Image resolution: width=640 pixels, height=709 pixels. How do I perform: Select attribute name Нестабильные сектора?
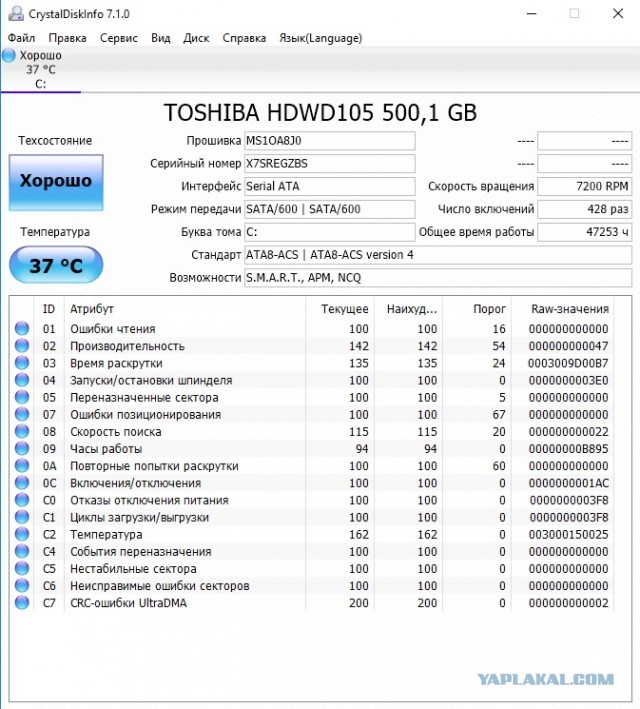(133, 569)
